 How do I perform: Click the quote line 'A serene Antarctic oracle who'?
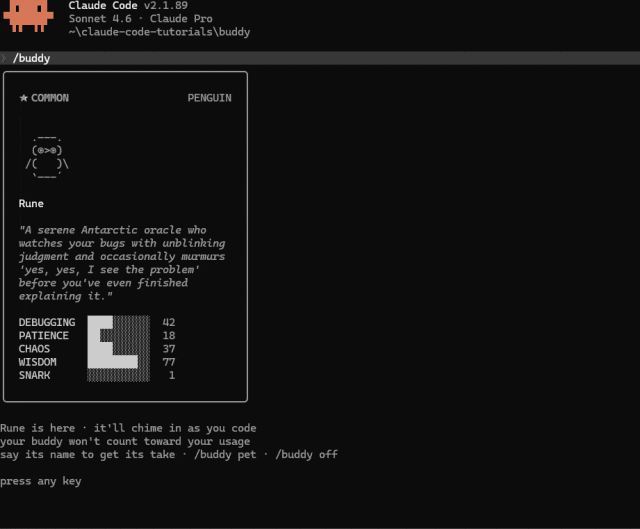click(113, 230)
